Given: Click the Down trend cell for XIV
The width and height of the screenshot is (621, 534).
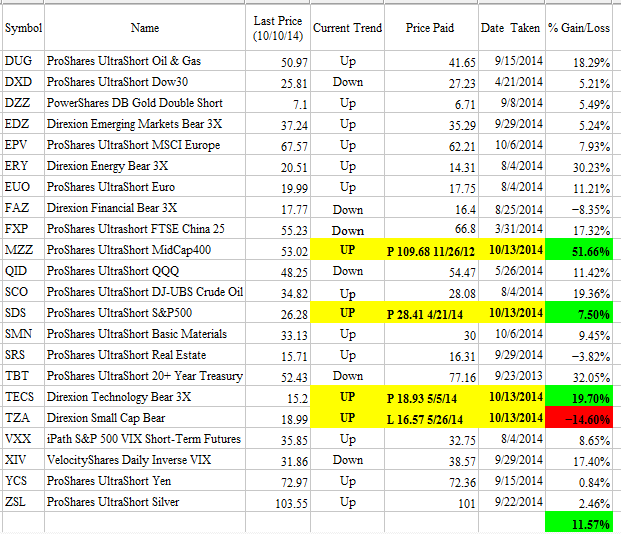Looking at the screenshot, I should [347, 460].
